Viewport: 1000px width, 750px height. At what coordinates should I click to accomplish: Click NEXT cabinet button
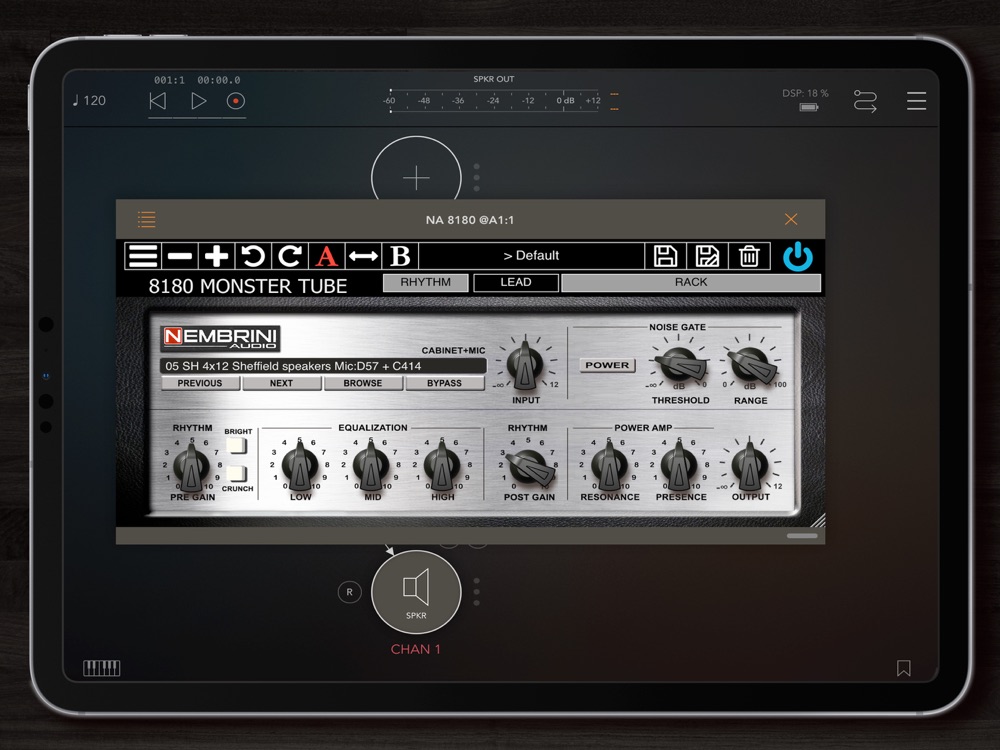(x=281, y=383)
